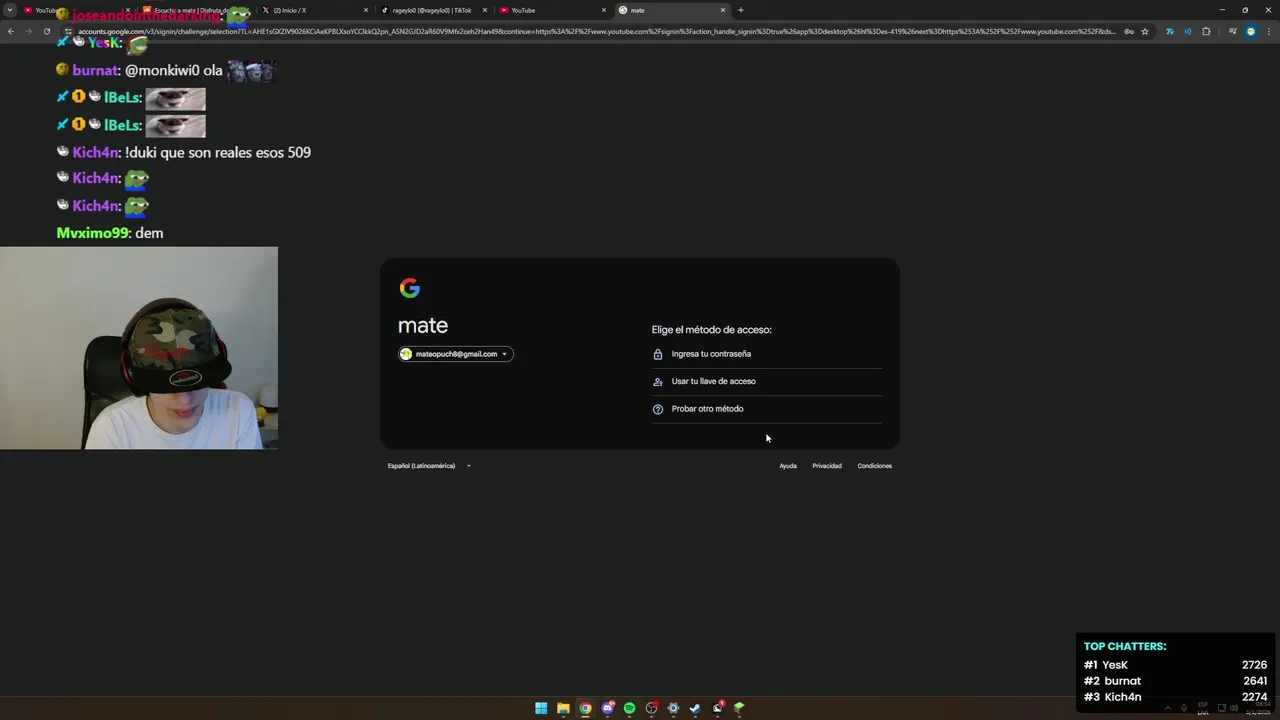Image resolution: width=1280 pixels, height=720 pixels.
Task: Open the password key icon in address bar
Action: click(x=1129, y=31)
